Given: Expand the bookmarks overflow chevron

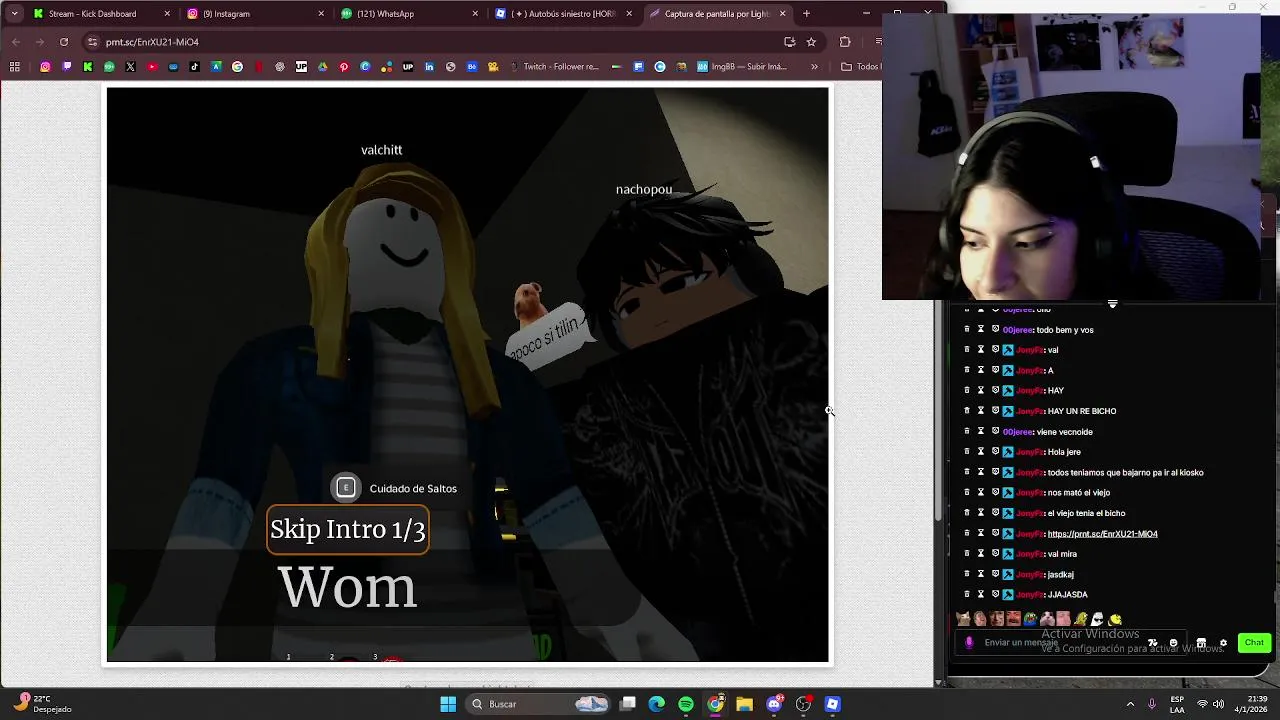Looking at the screenshot, I should click(x=814, y=67).
